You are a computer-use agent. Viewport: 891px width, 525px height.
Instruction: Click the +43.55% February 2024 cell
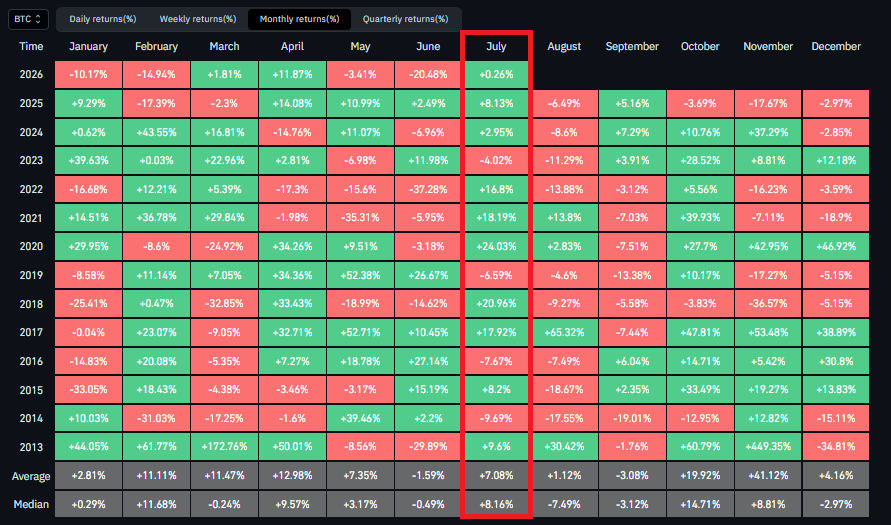pos(156,132)
